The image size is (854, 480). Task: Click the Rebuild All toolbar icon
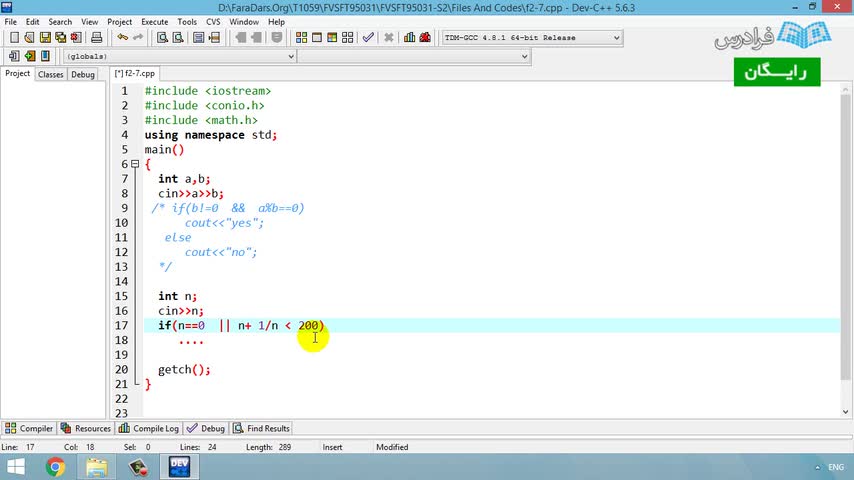click(347, 38)
